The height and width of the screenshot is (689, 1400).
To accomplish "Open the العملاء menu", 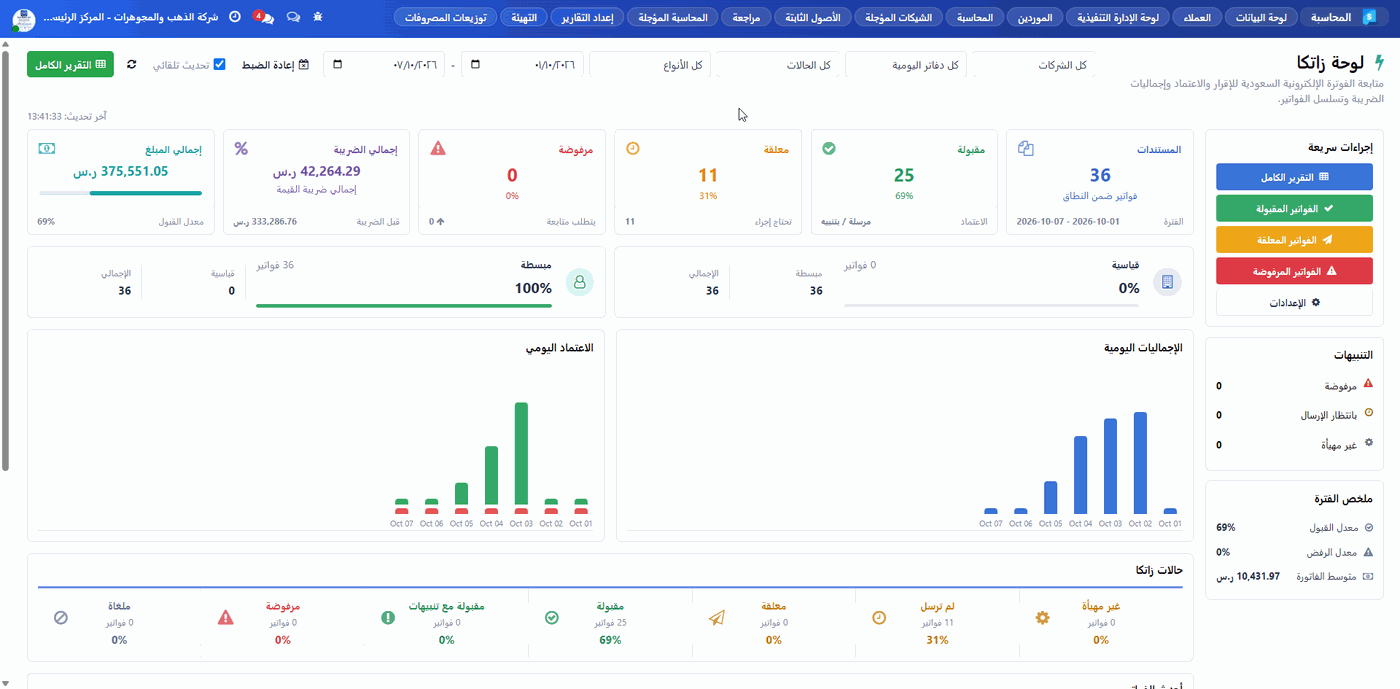I will pos(1197,17).
